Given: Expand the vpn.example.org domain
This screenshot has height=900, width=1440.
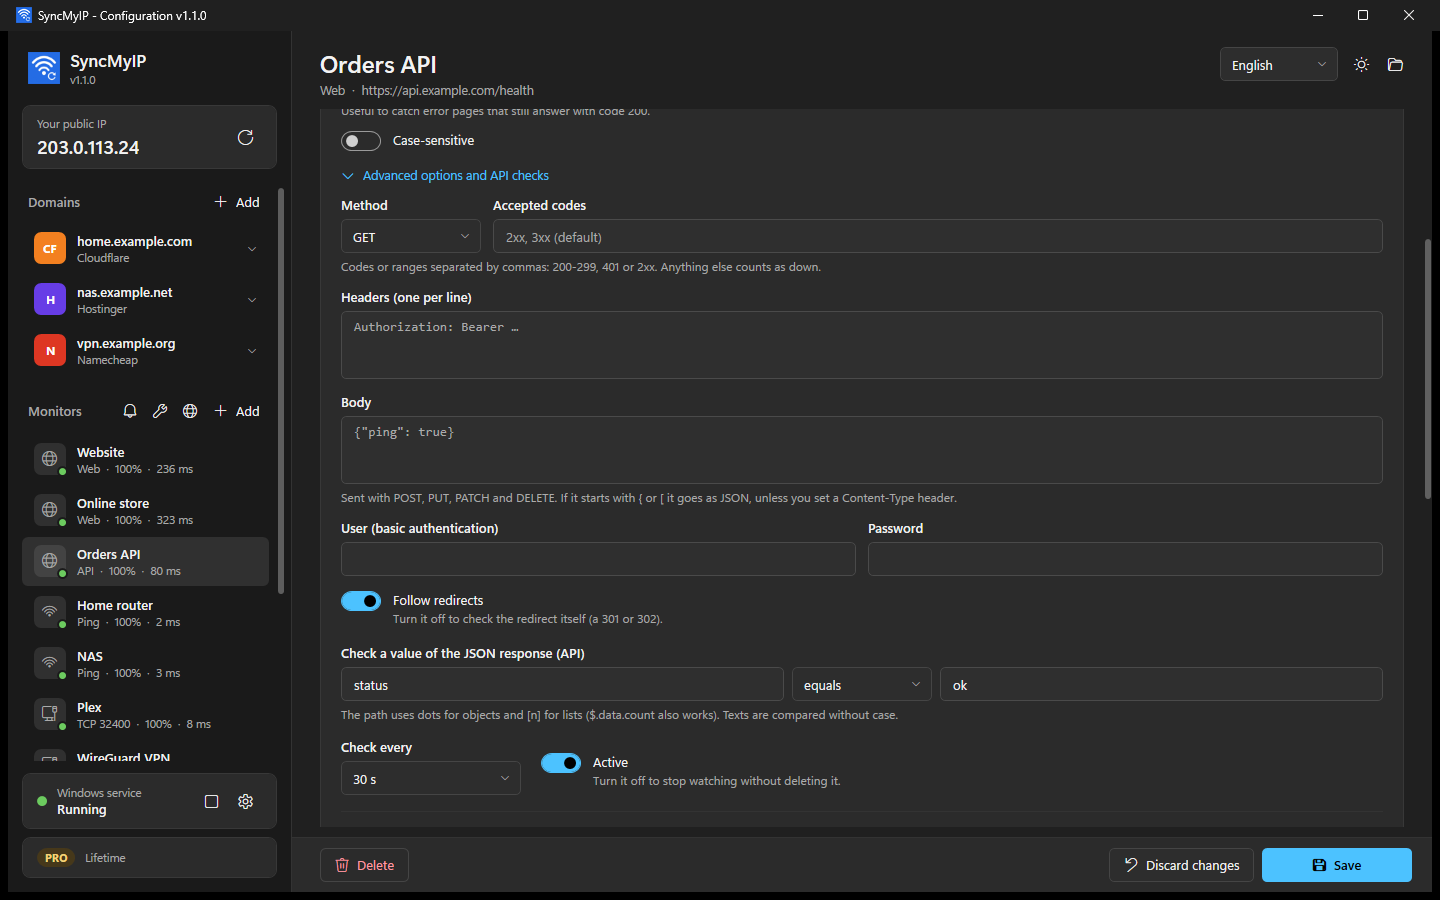Looking at the screenshot, I should (x=252, y=351).
